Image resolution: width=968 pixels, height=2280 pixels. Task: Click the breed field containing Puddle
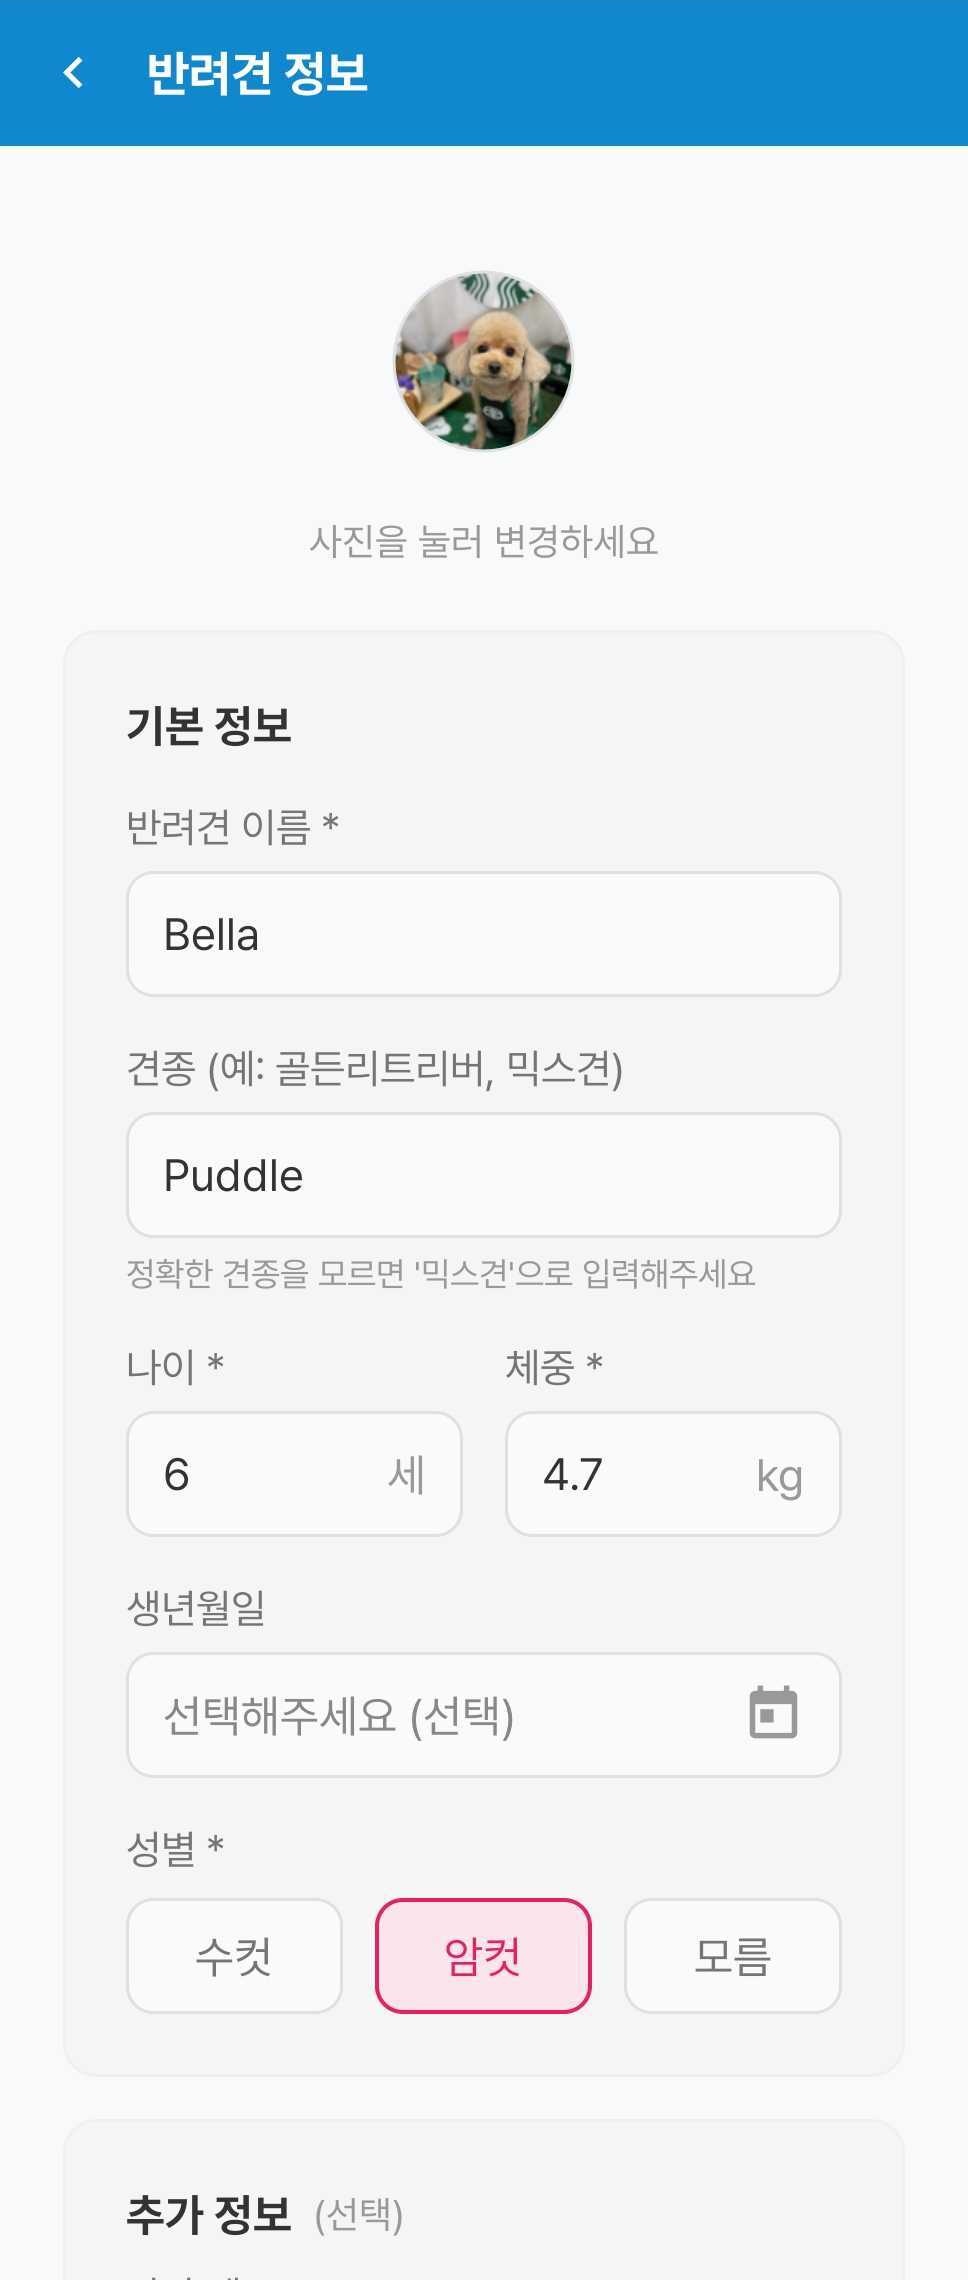pyautogui.click(x=483, y=1175)
